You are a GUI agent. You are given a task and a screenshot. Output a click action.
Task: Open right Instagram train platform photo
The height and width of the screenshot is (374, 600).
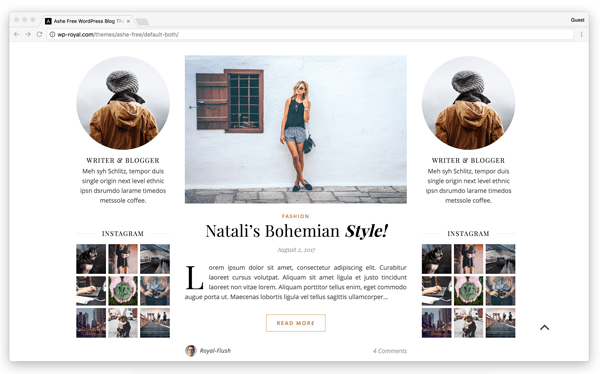[501, 259]
